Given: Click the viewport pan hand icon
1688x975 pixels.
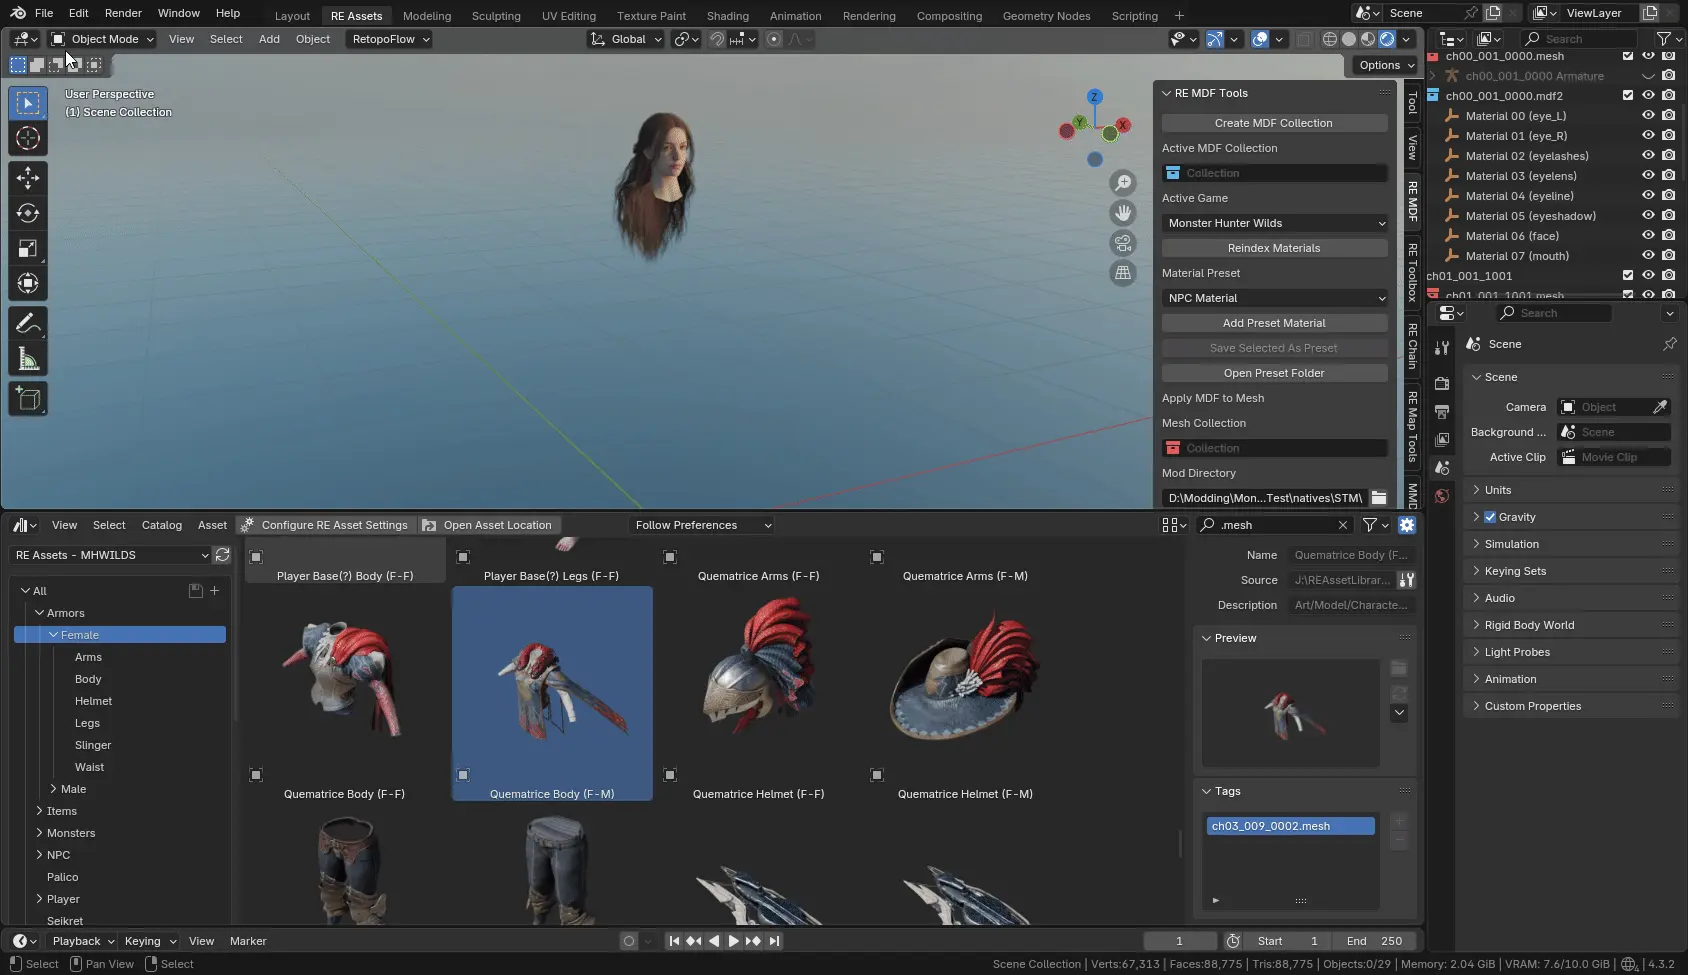Looking at the screenshot, I should point(1123,213).
